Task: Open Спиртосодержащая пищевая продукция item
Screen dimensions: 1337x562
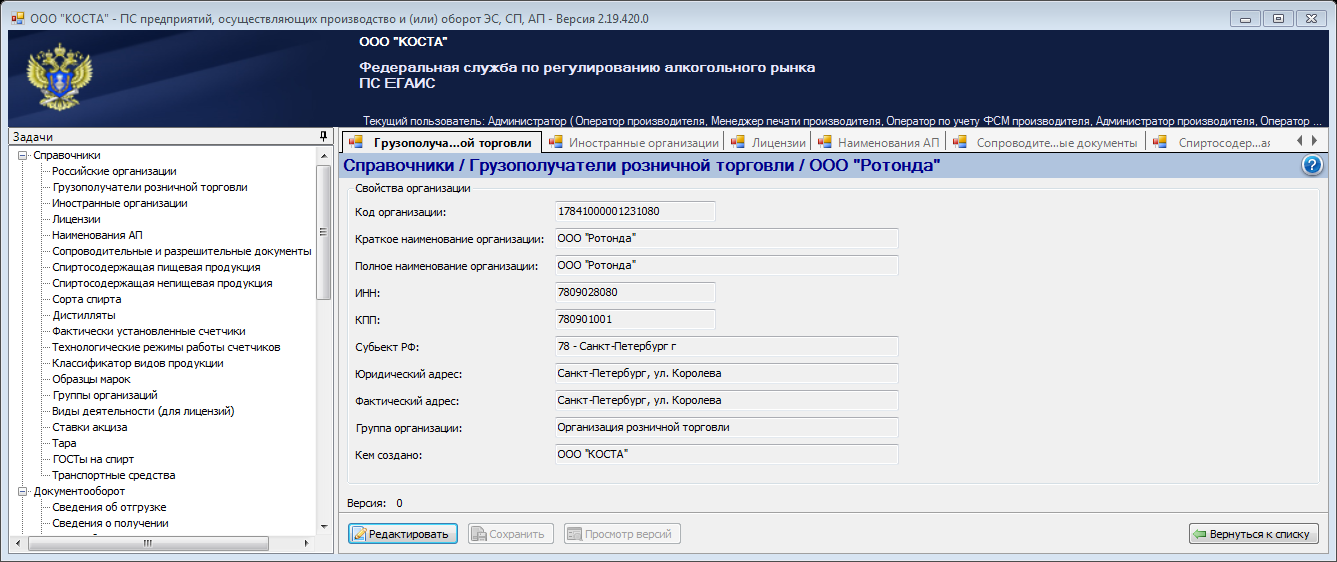Action: pyautogui.click(x=156, y=268)
